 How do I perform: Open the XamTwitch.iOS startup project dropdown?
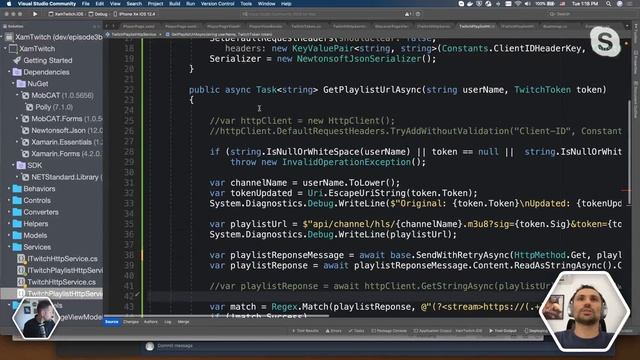[x=66, y=14]
